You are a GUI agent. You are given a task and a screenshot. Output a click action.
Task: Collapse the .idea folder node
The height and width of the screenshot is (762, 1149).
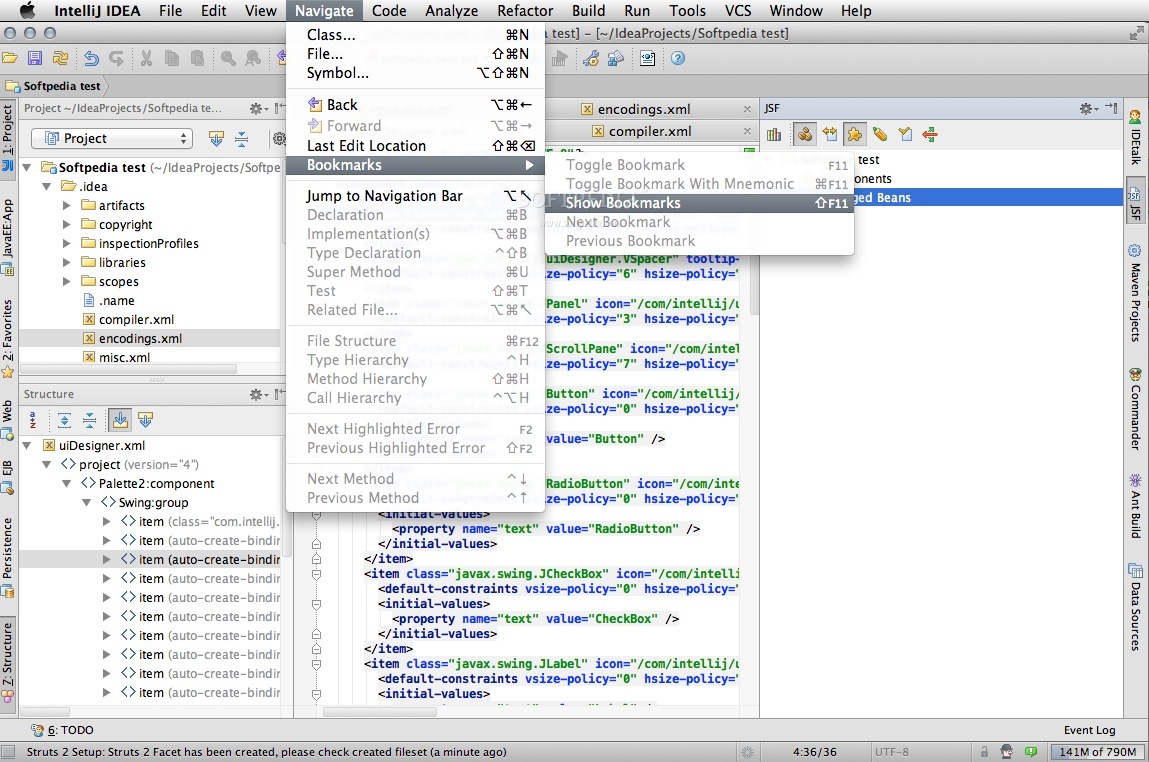47,186
